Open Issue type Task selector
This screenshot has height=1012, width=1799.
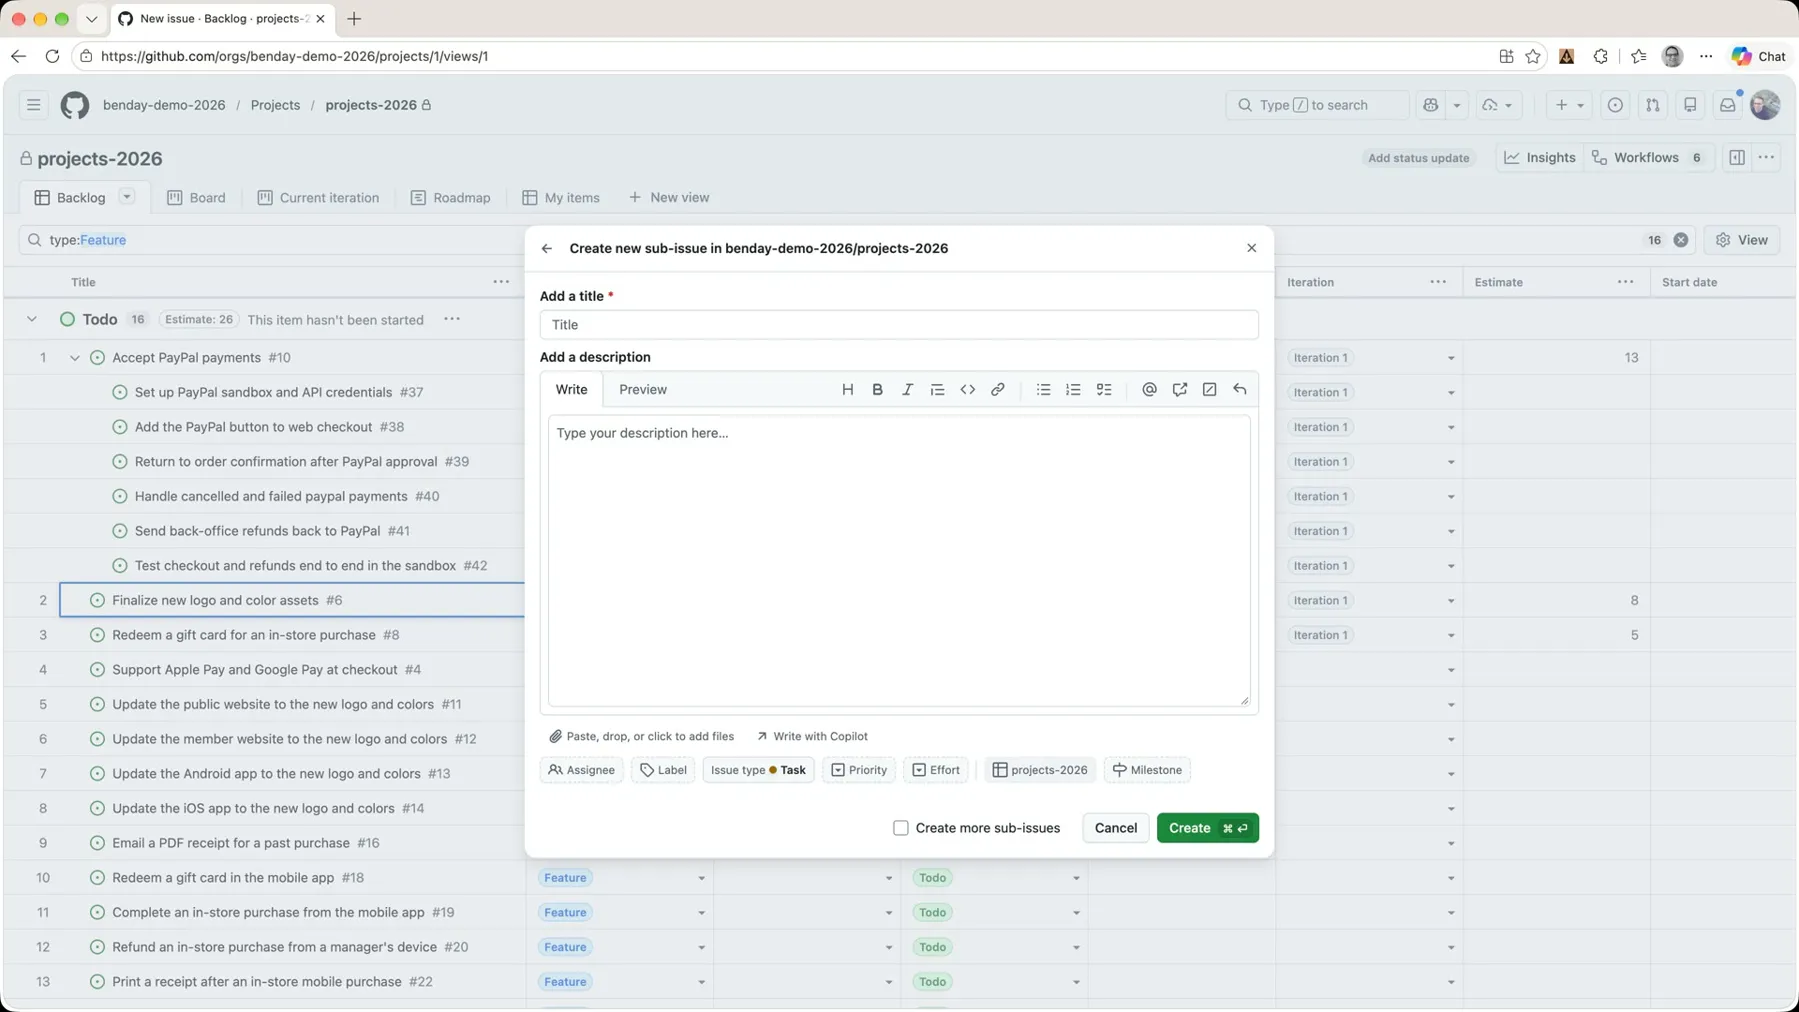(758, 770)
